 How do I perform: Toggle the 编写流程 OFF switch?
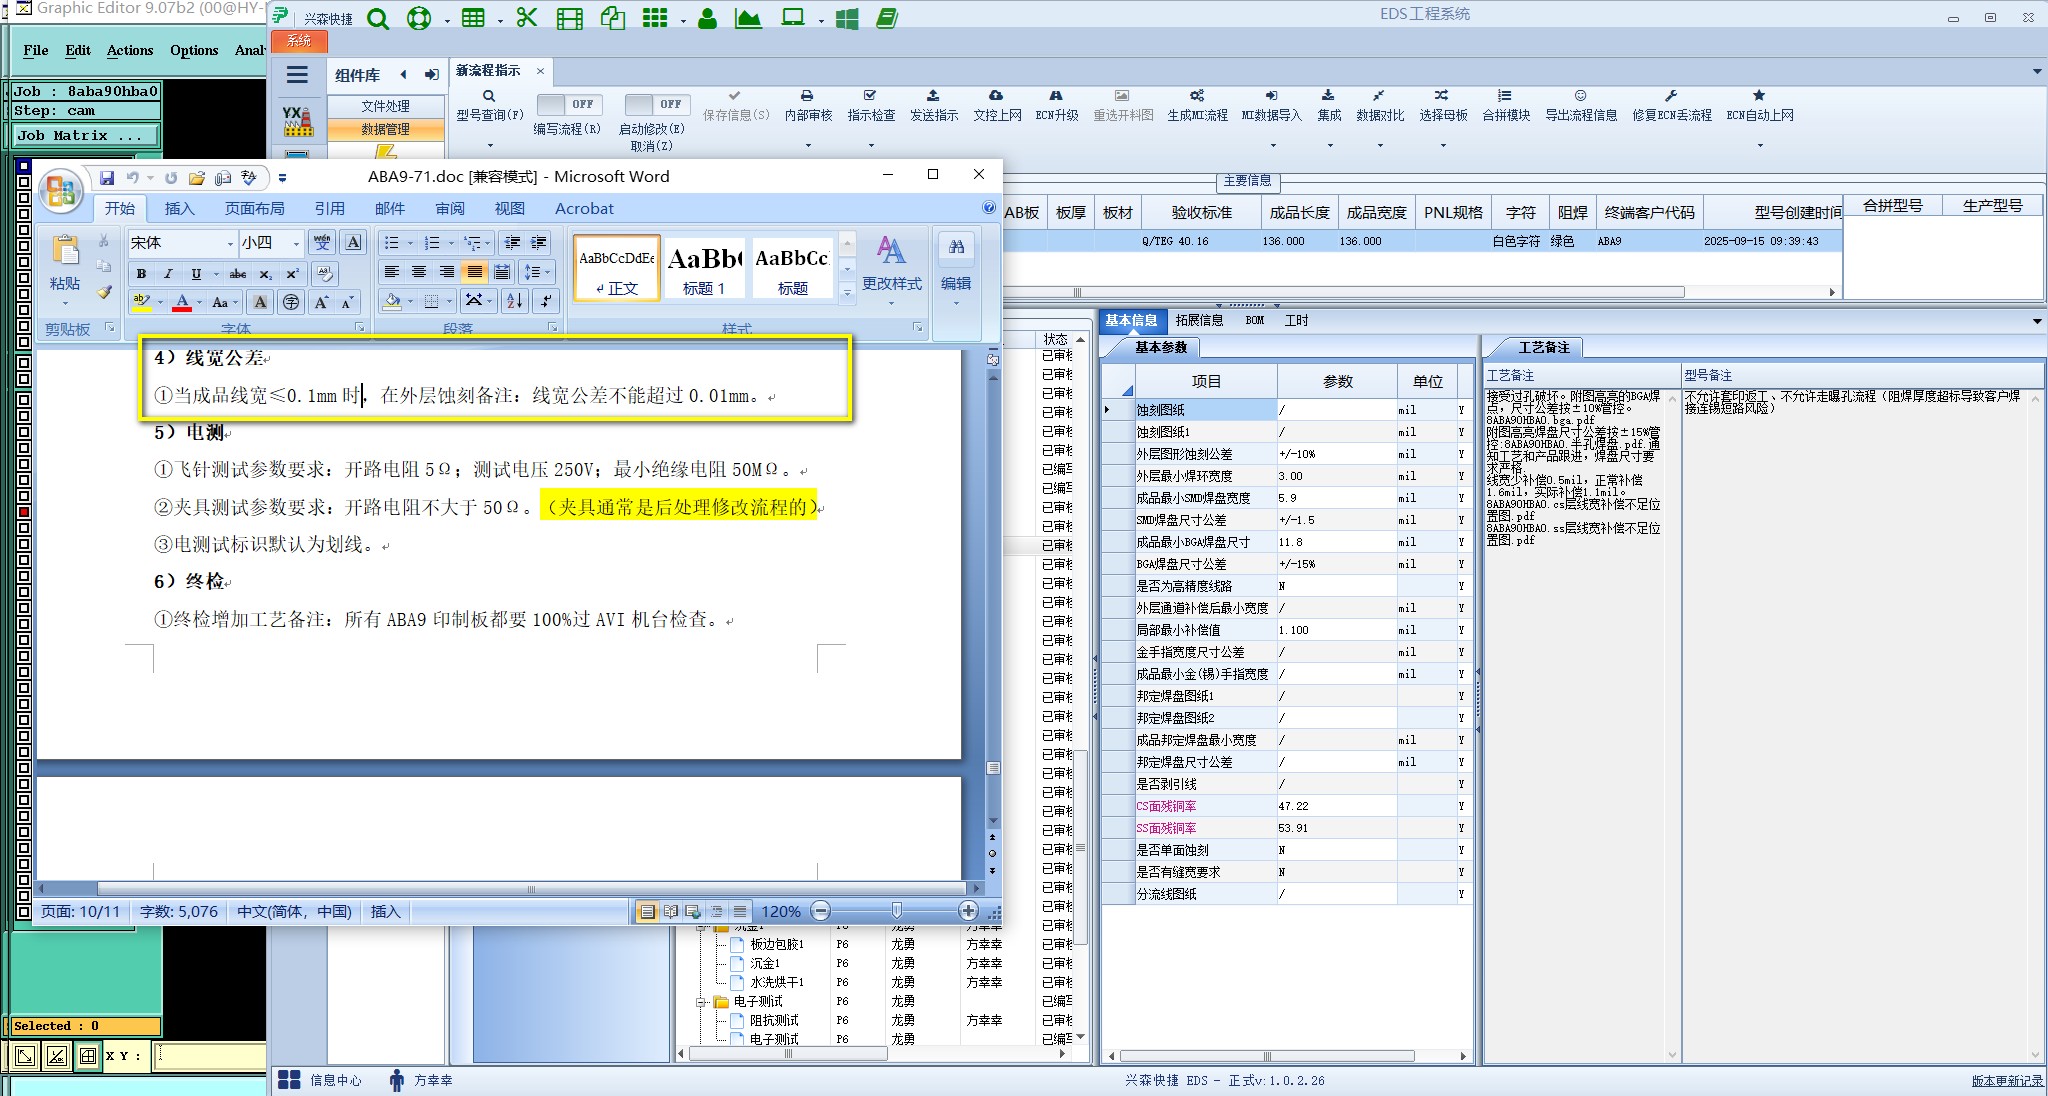[x=569, y=104]
